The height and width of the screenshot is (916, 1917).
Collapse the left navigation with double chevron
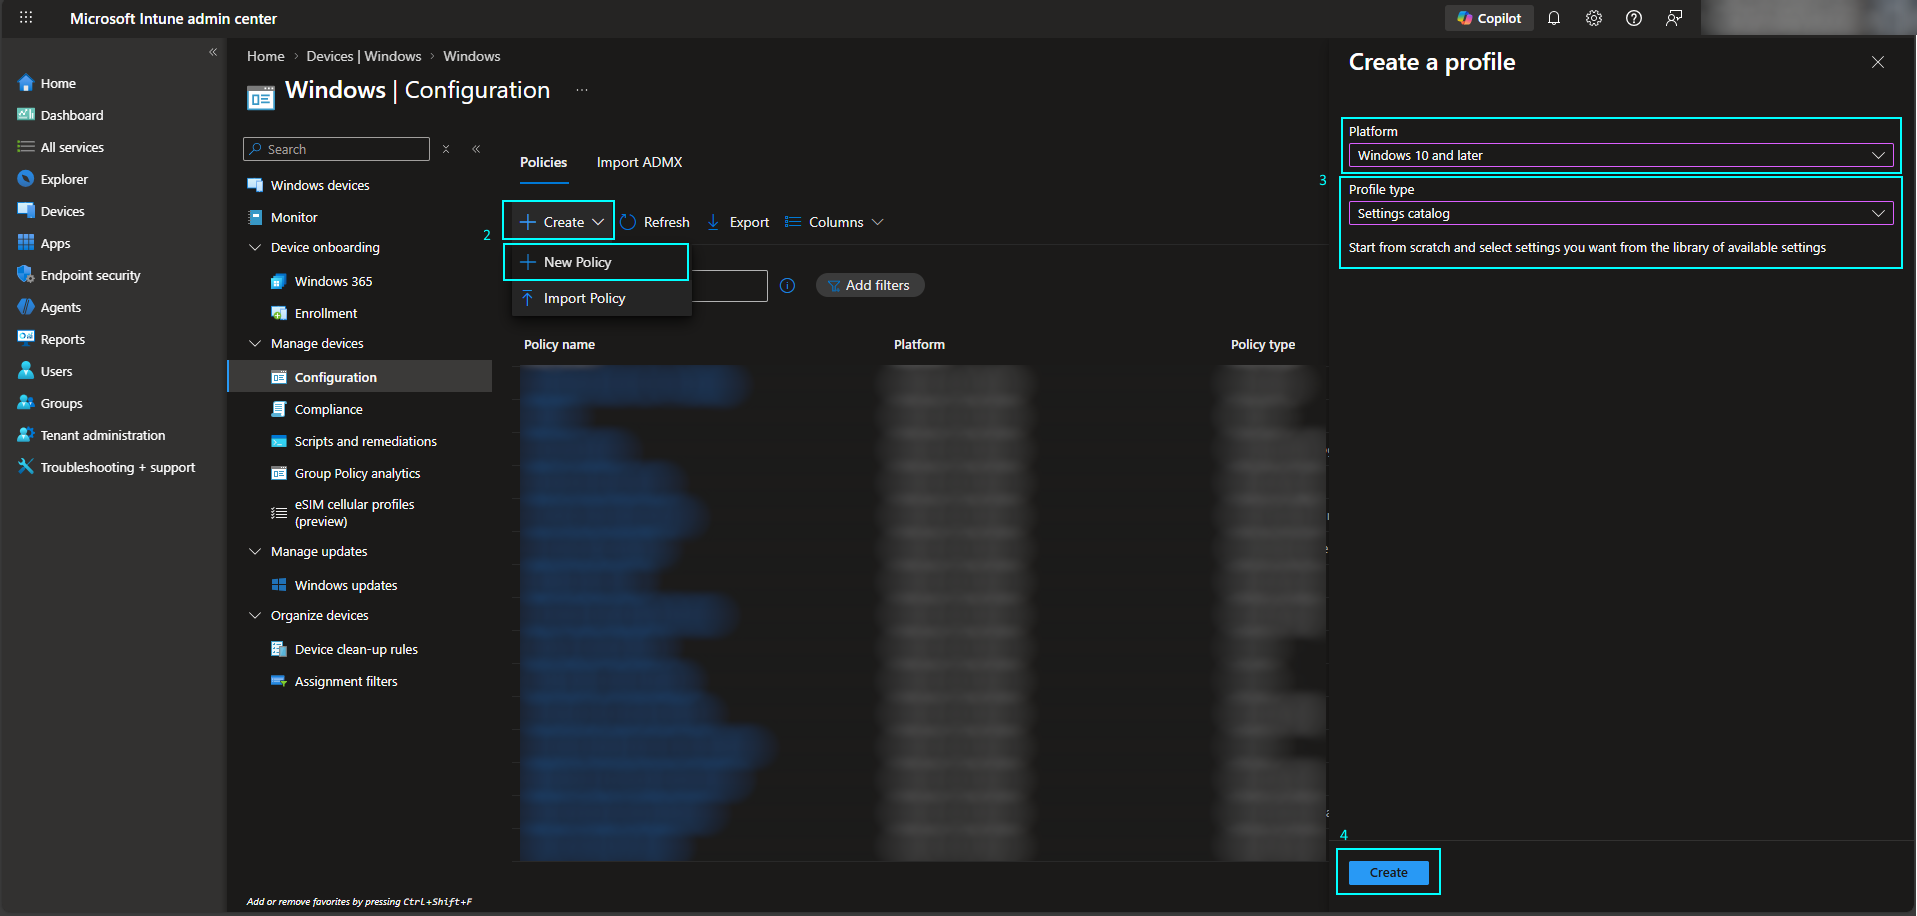coord(213,52)
